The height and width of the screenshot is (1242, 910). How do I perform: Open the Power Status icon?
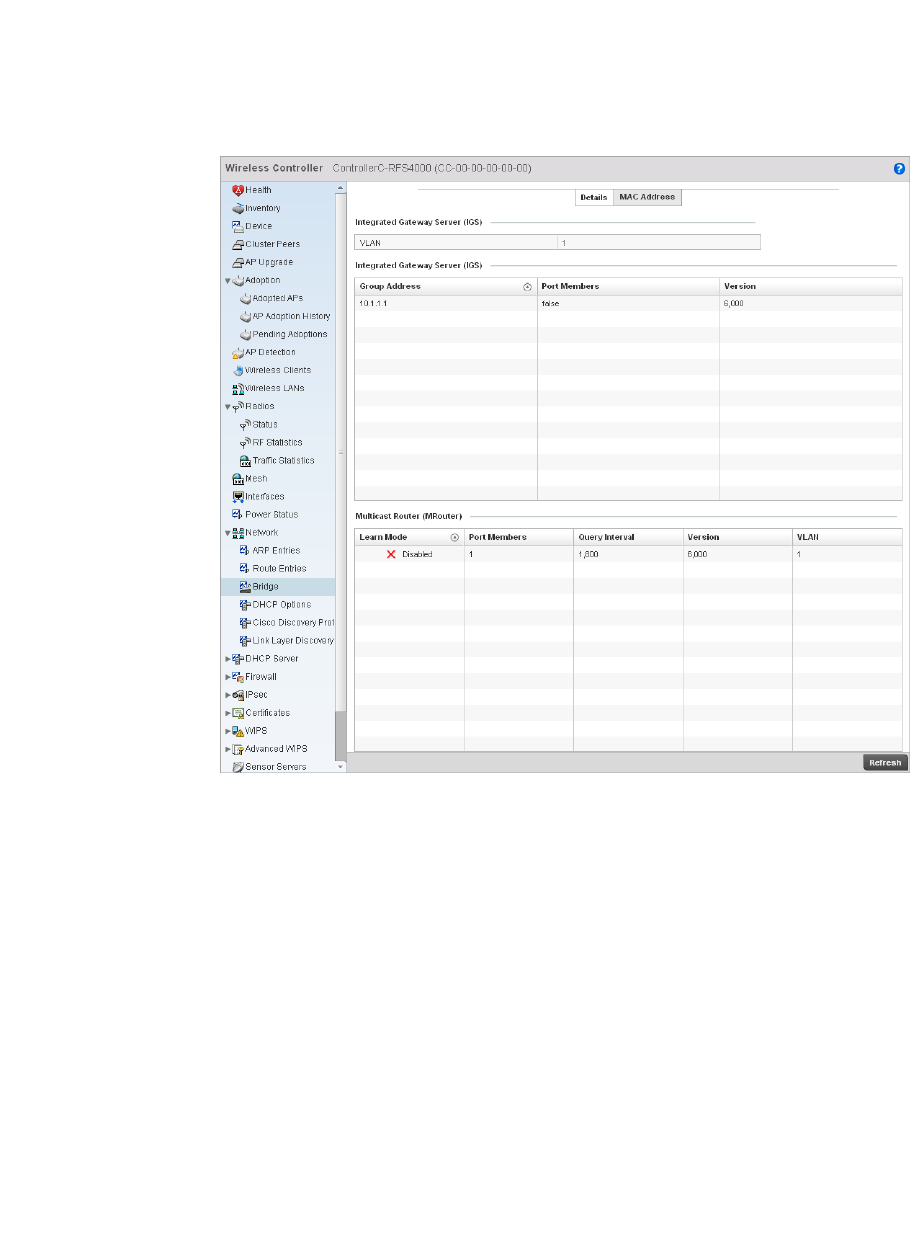click(x=238, y=514)
